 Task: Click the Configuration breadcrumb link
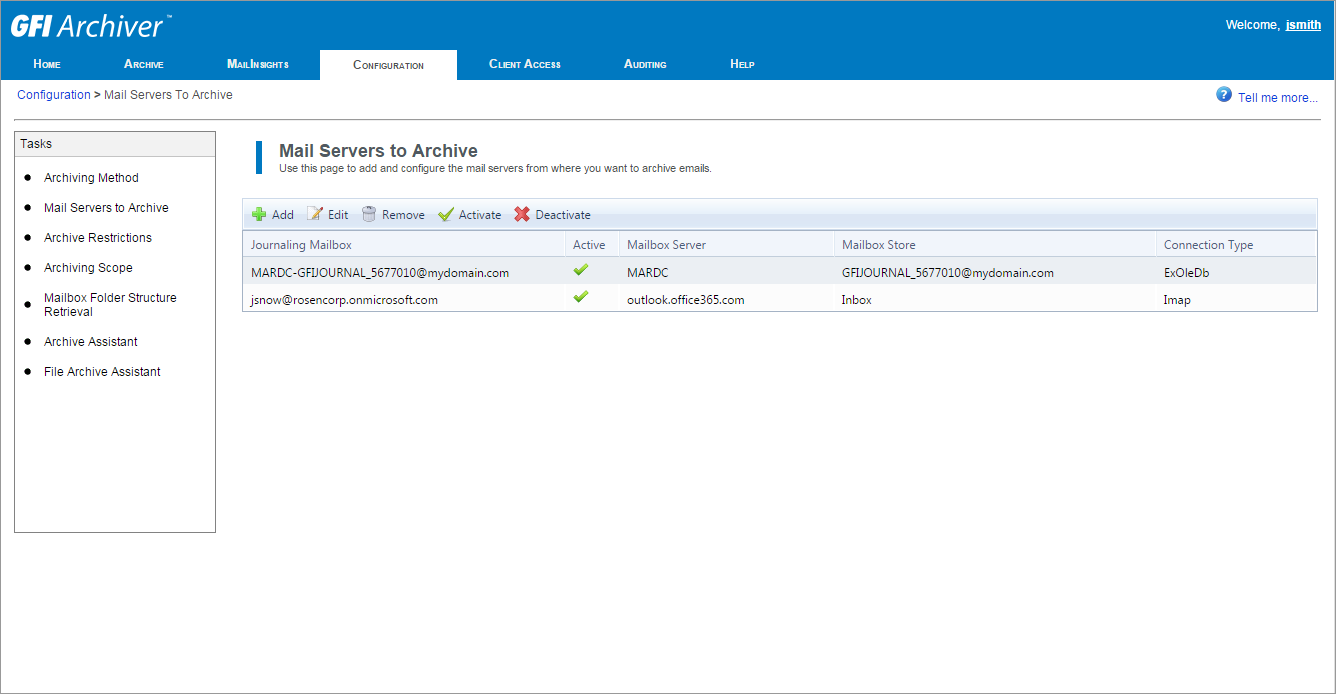54,95
